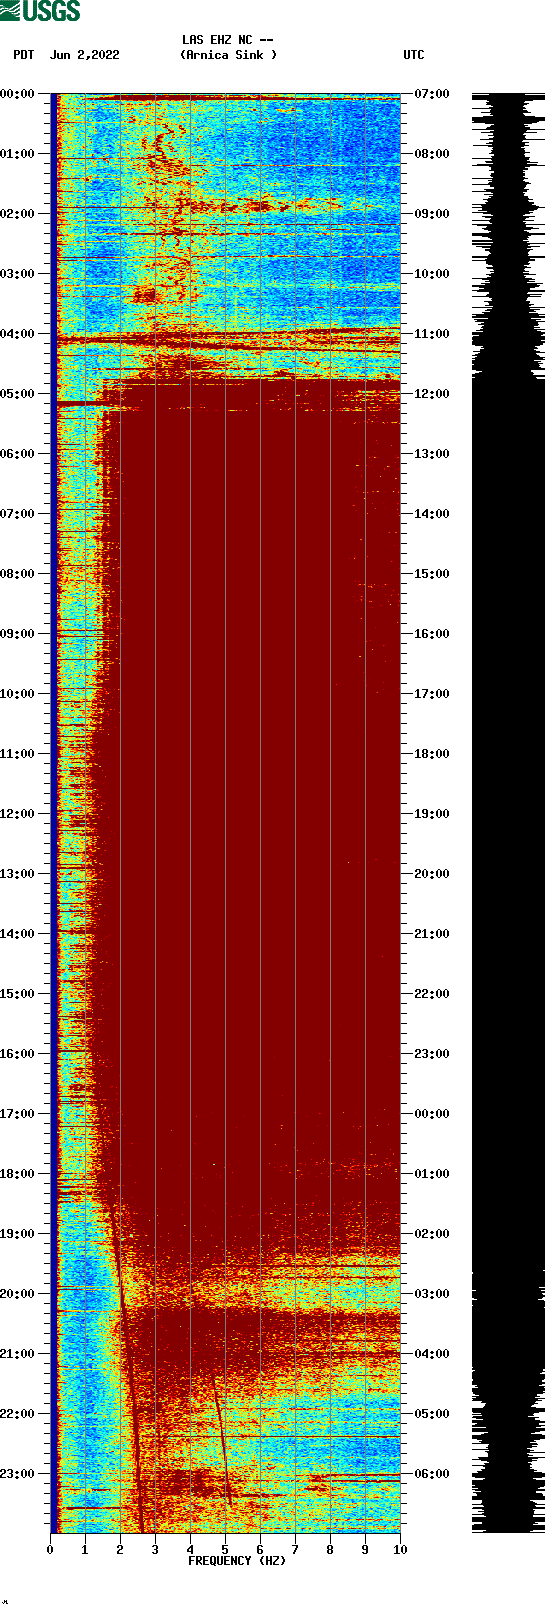Select the 00:00 PDT time label
Viewport: 552px width, 1613px height.
pyautogui.click(x=18, y=94)
